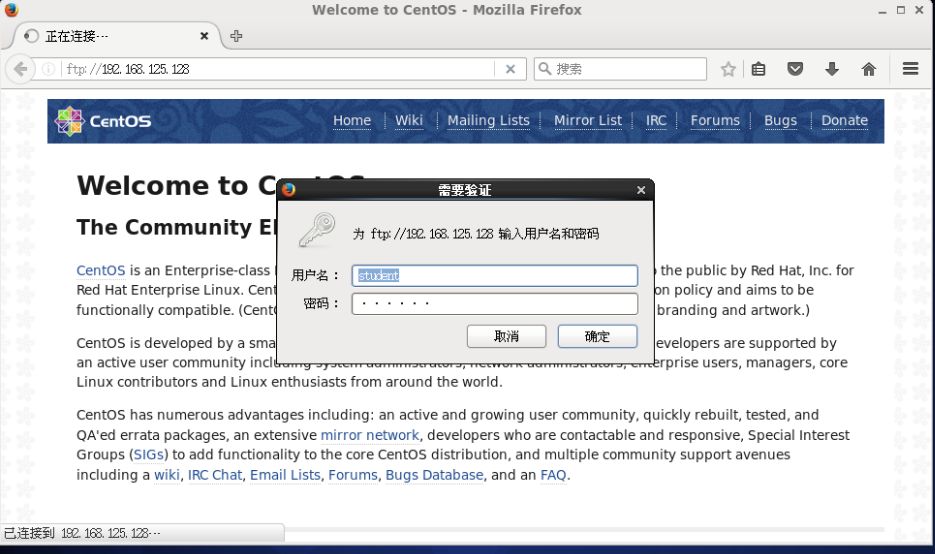Focus the 用户名 field containing student
The width and height of the screenshot is (935, 554).
[x=494, y=276]
